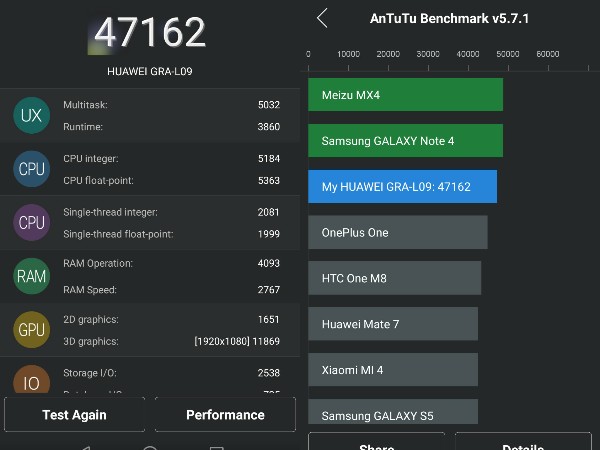Open the Details button
600x450 pixels.
click(x=523, y=442)
